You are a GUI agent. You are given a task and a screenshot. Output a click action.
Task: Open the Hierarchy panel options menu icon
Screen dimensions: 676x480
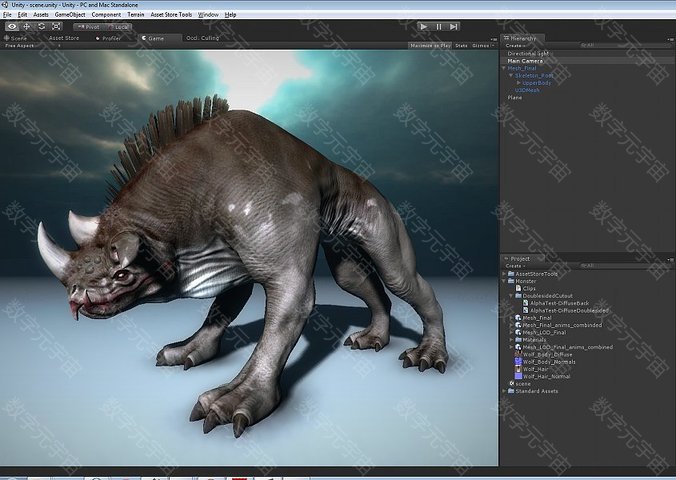[x=670, y=39]
